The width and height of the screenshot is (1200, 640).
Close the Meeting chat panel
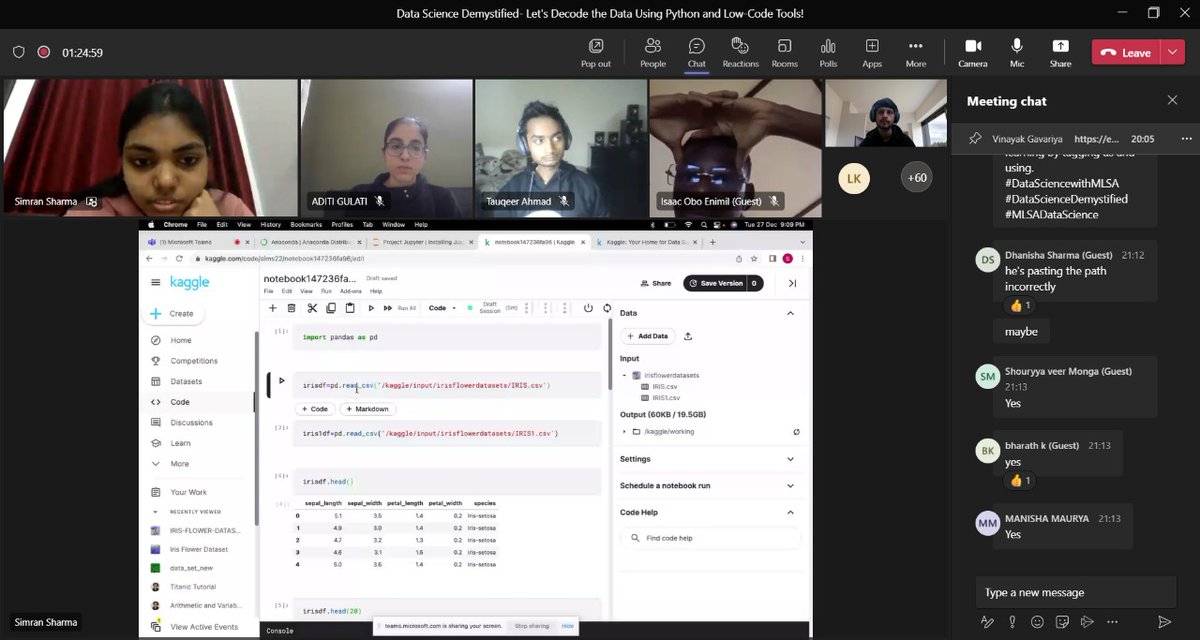tap(1172, 100)
